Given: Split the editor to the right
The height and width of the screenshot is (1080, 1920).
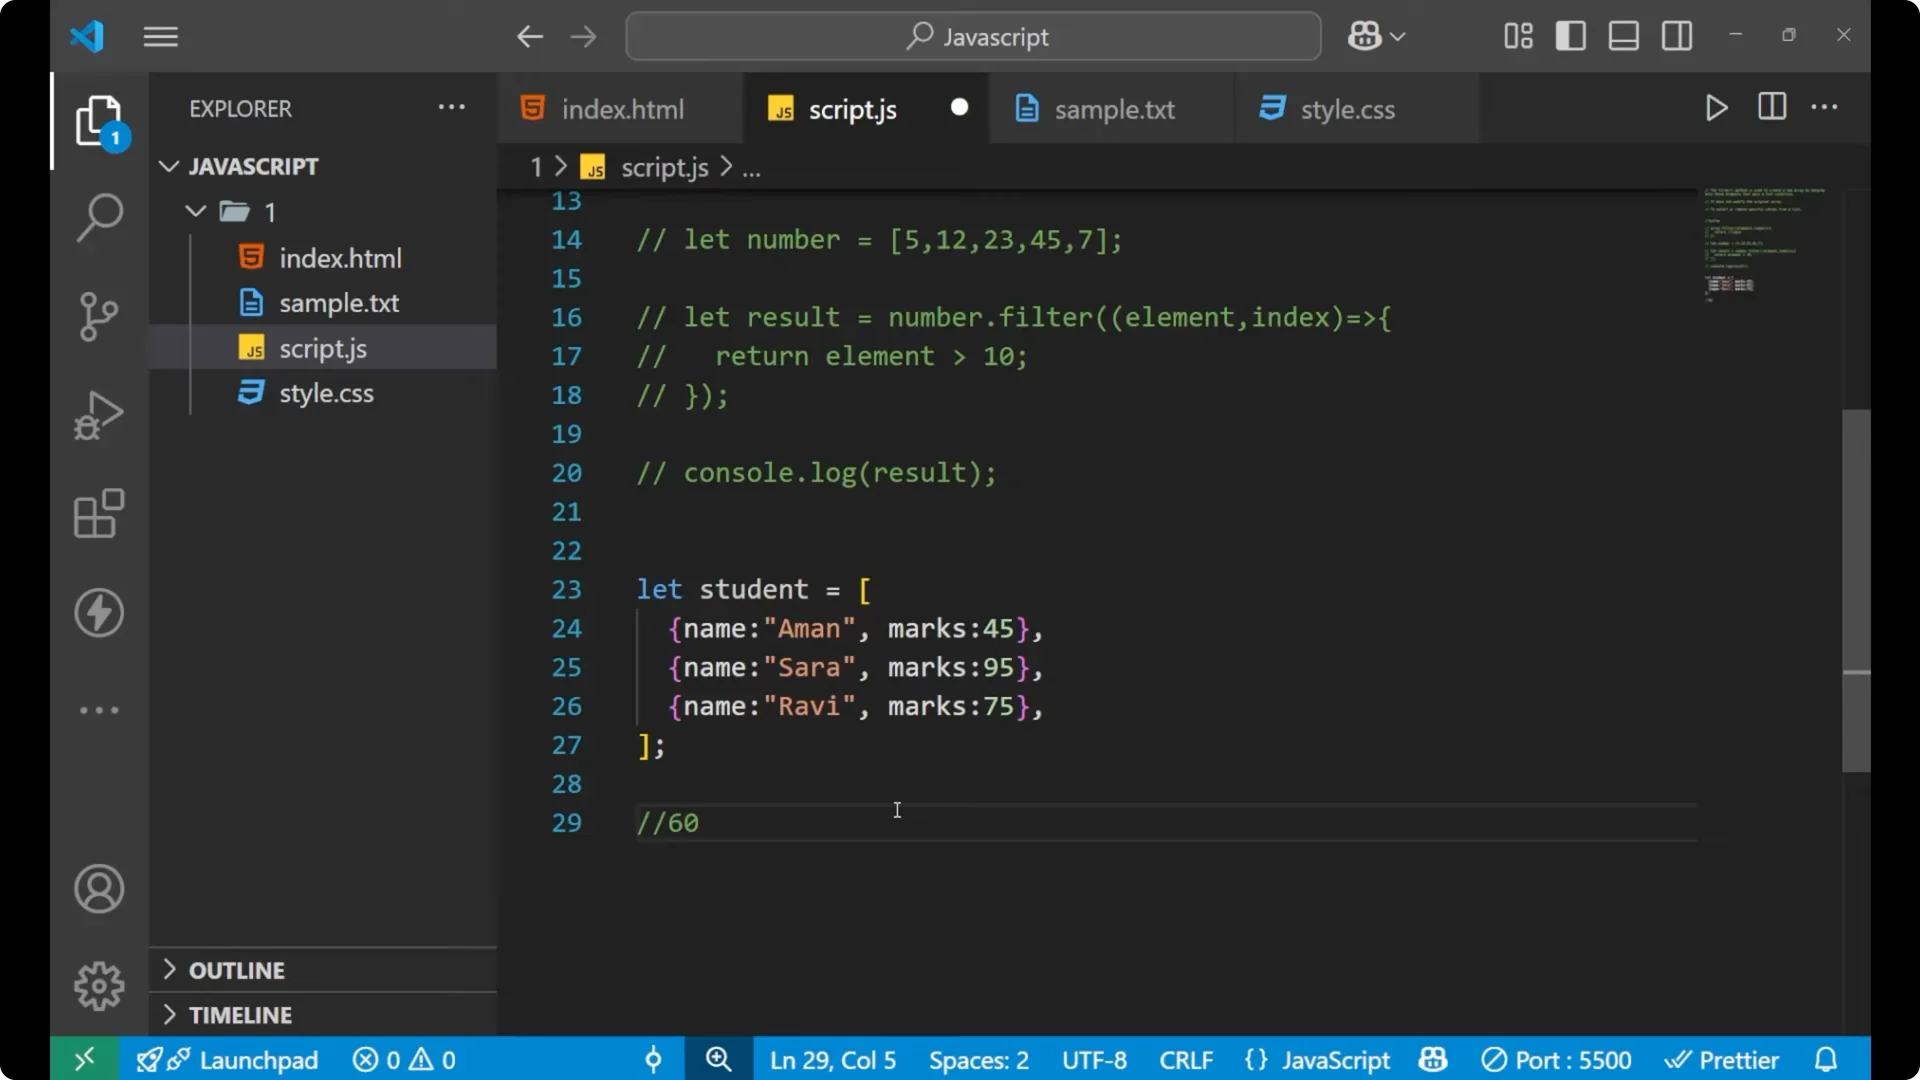Looking at the screenshot, I should click(x=1771, y=107).
